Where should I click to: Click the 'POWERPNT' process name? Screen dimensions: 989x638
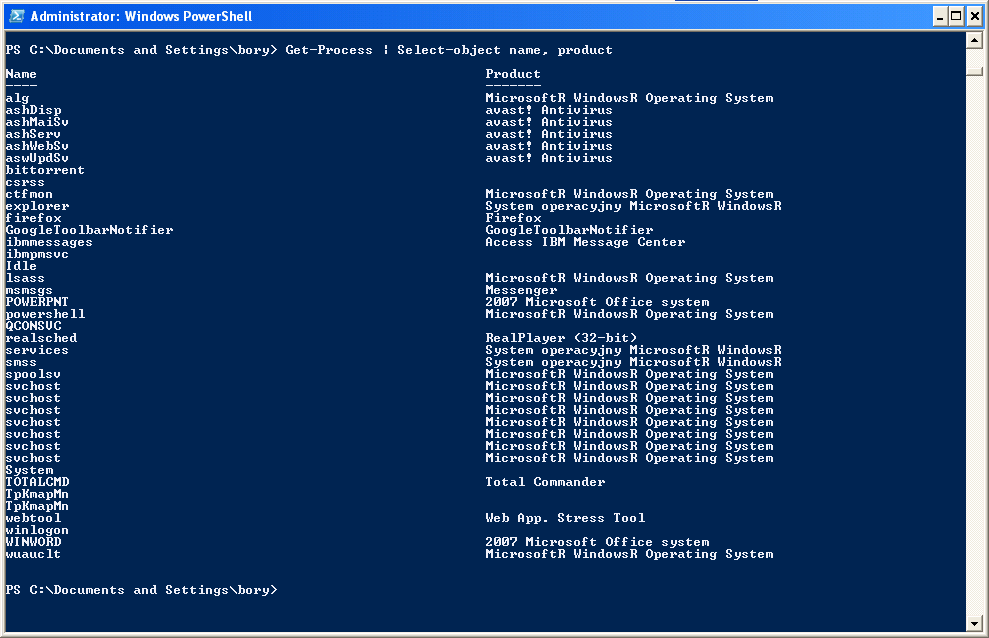tap(37, 302)
